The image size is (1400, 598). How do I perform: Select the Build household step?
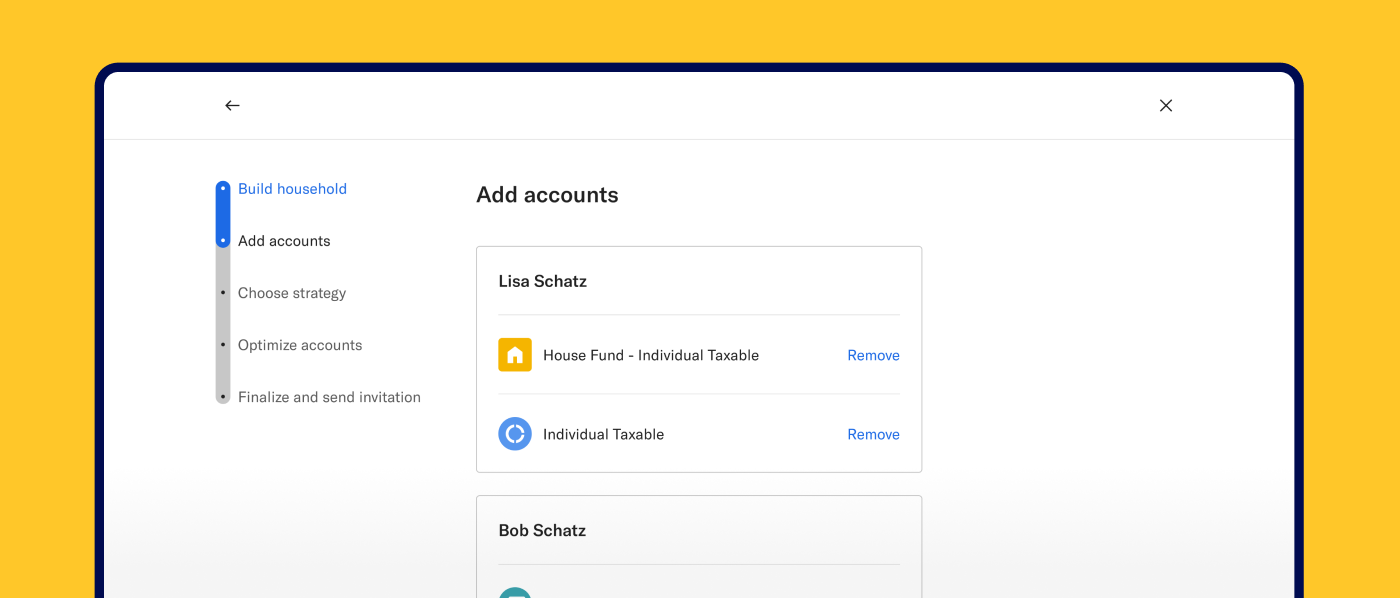tap(292, 188)
